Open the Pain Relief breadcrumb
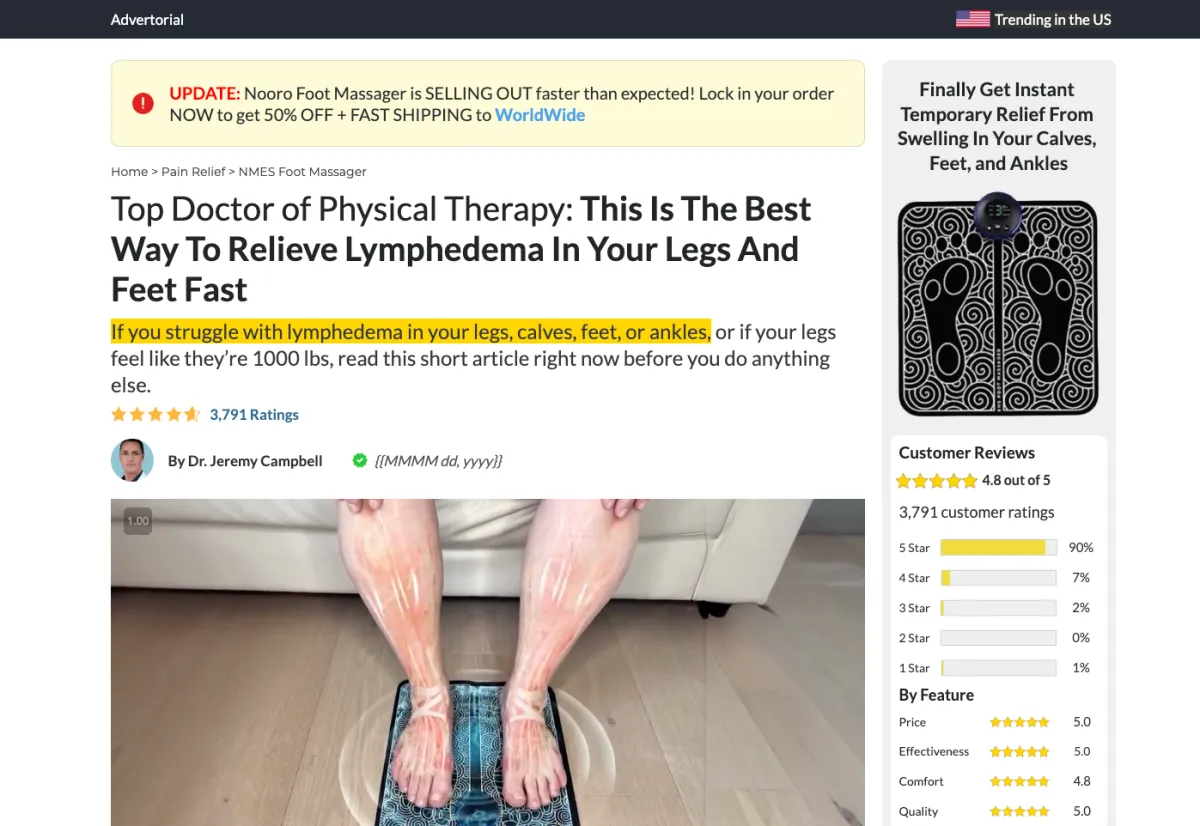Viewport: 1200px width, 826px height. (x=193, y=172)
